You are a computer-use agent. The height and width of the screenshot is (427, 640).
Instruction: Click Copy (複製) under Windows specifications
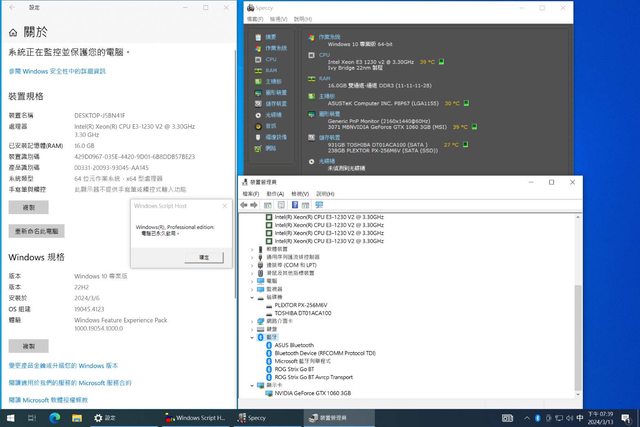[29, 346]
